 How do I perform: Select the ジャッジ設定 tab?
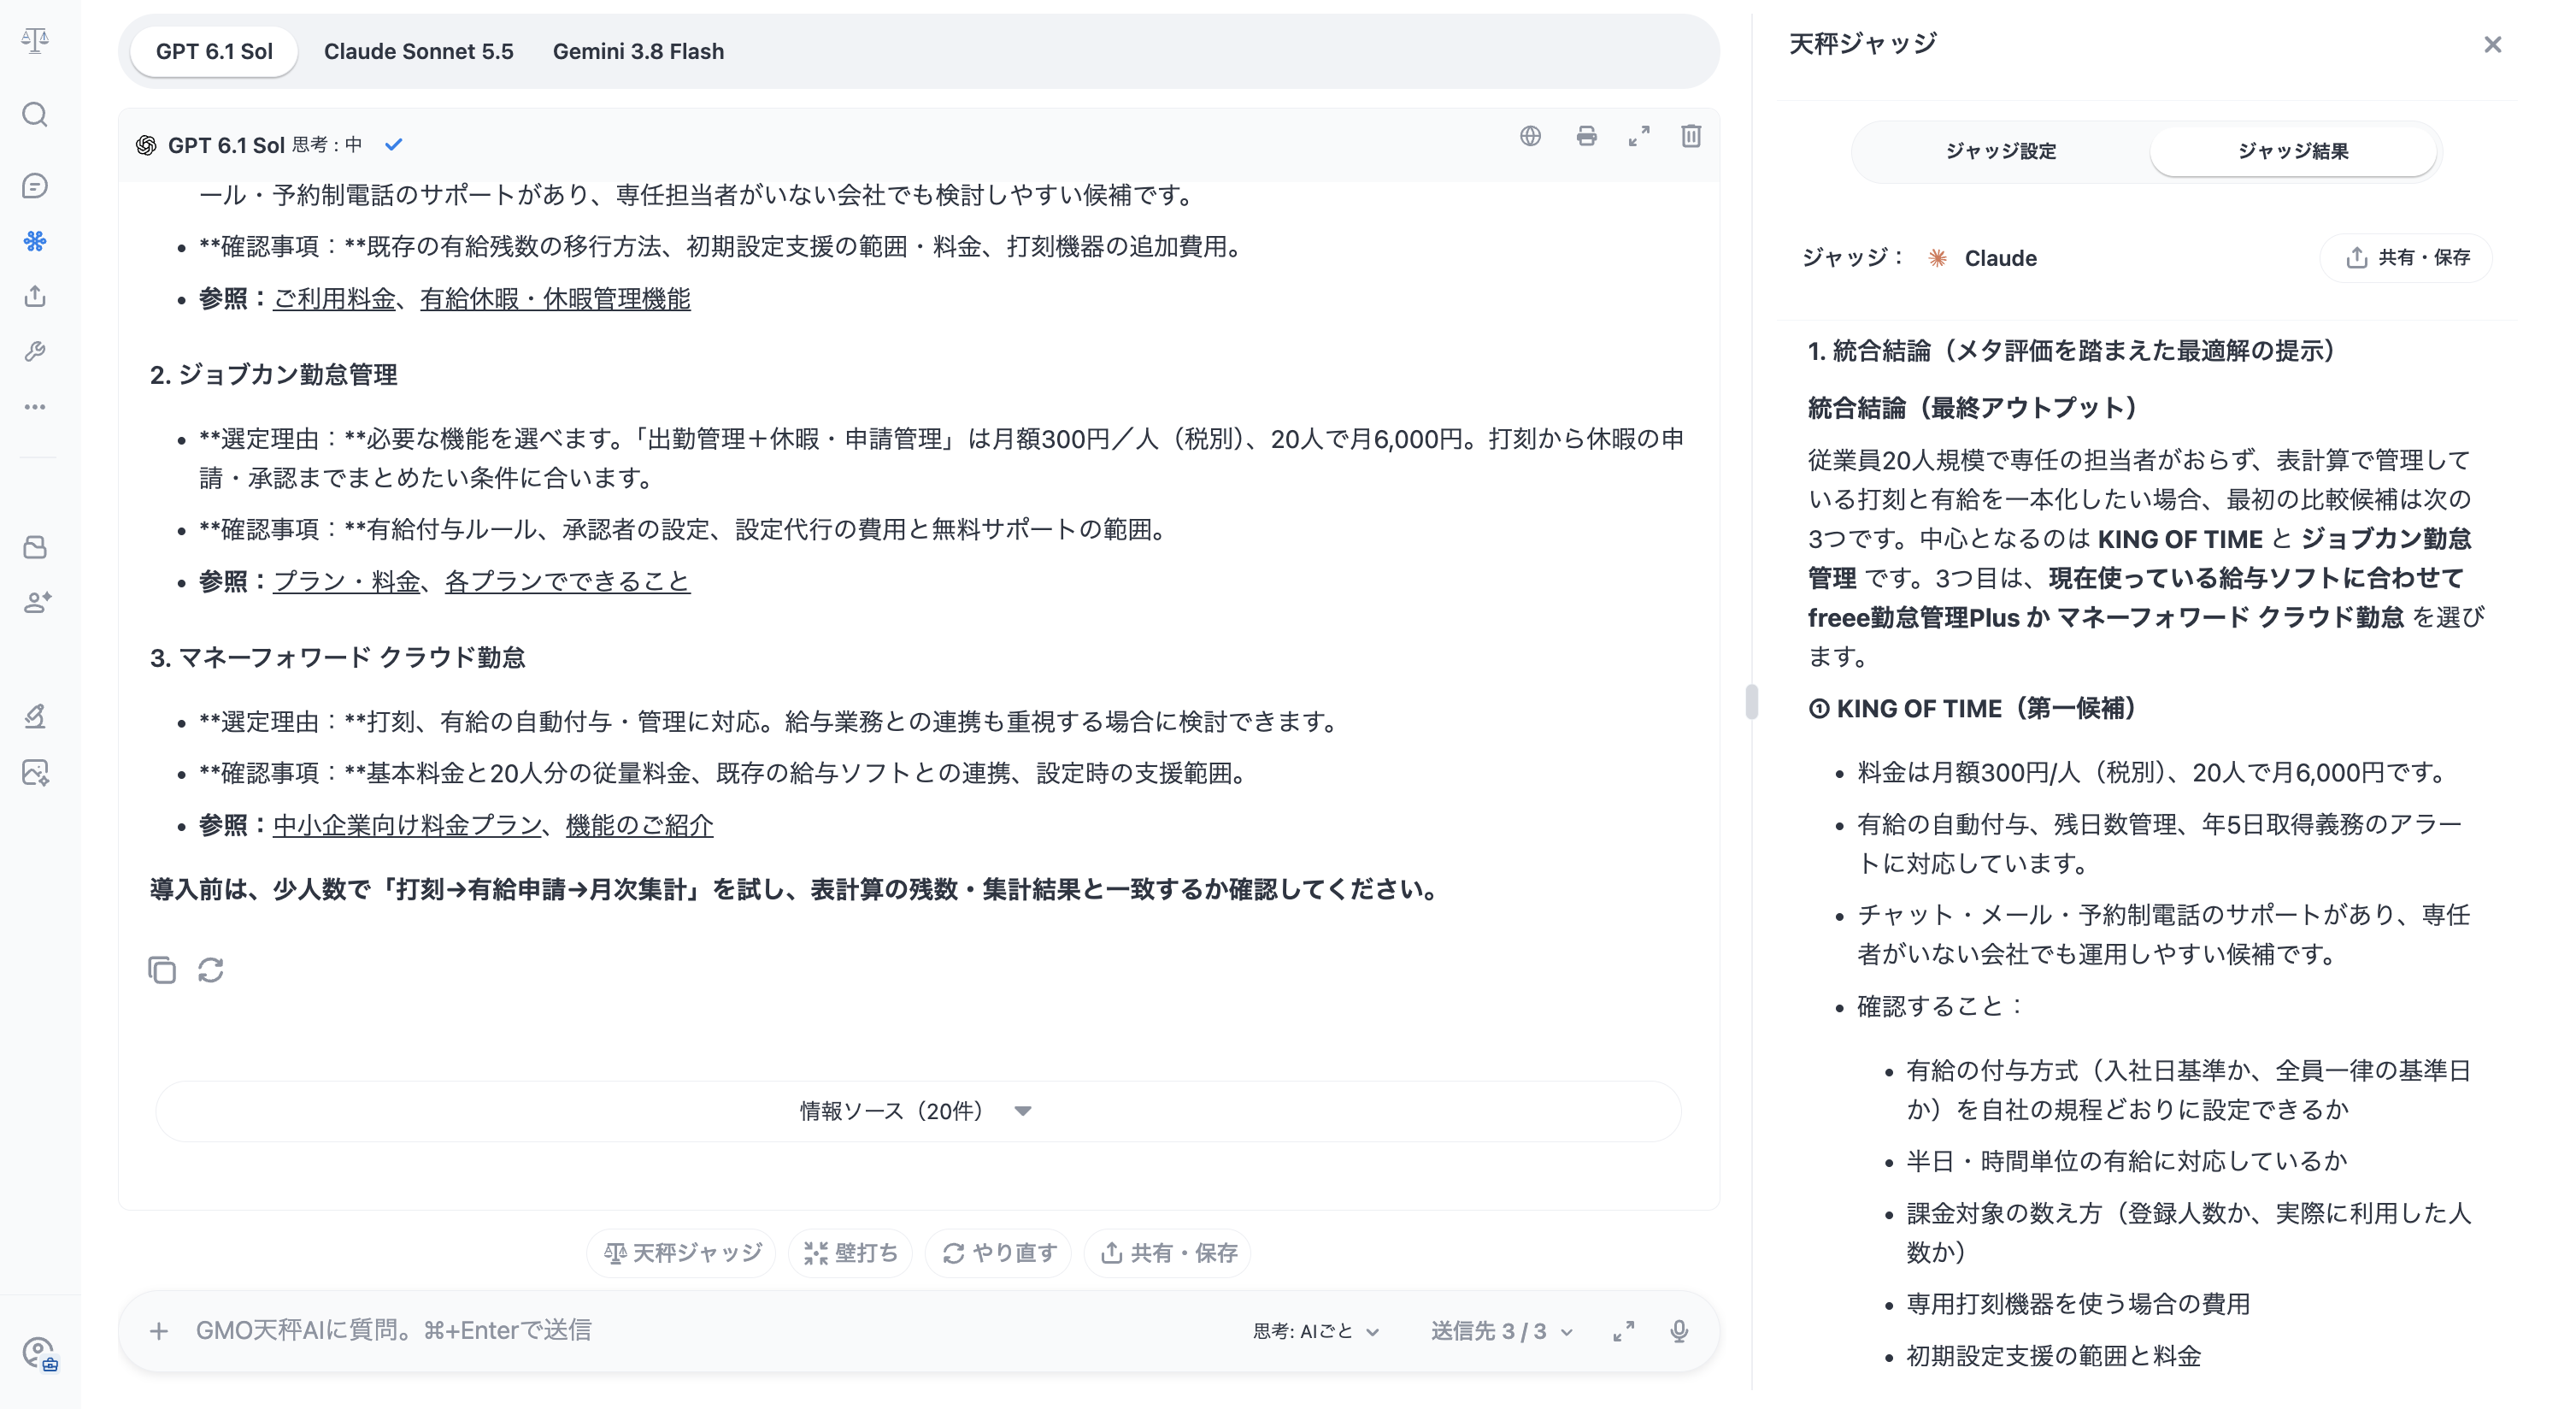(2001, 151)
